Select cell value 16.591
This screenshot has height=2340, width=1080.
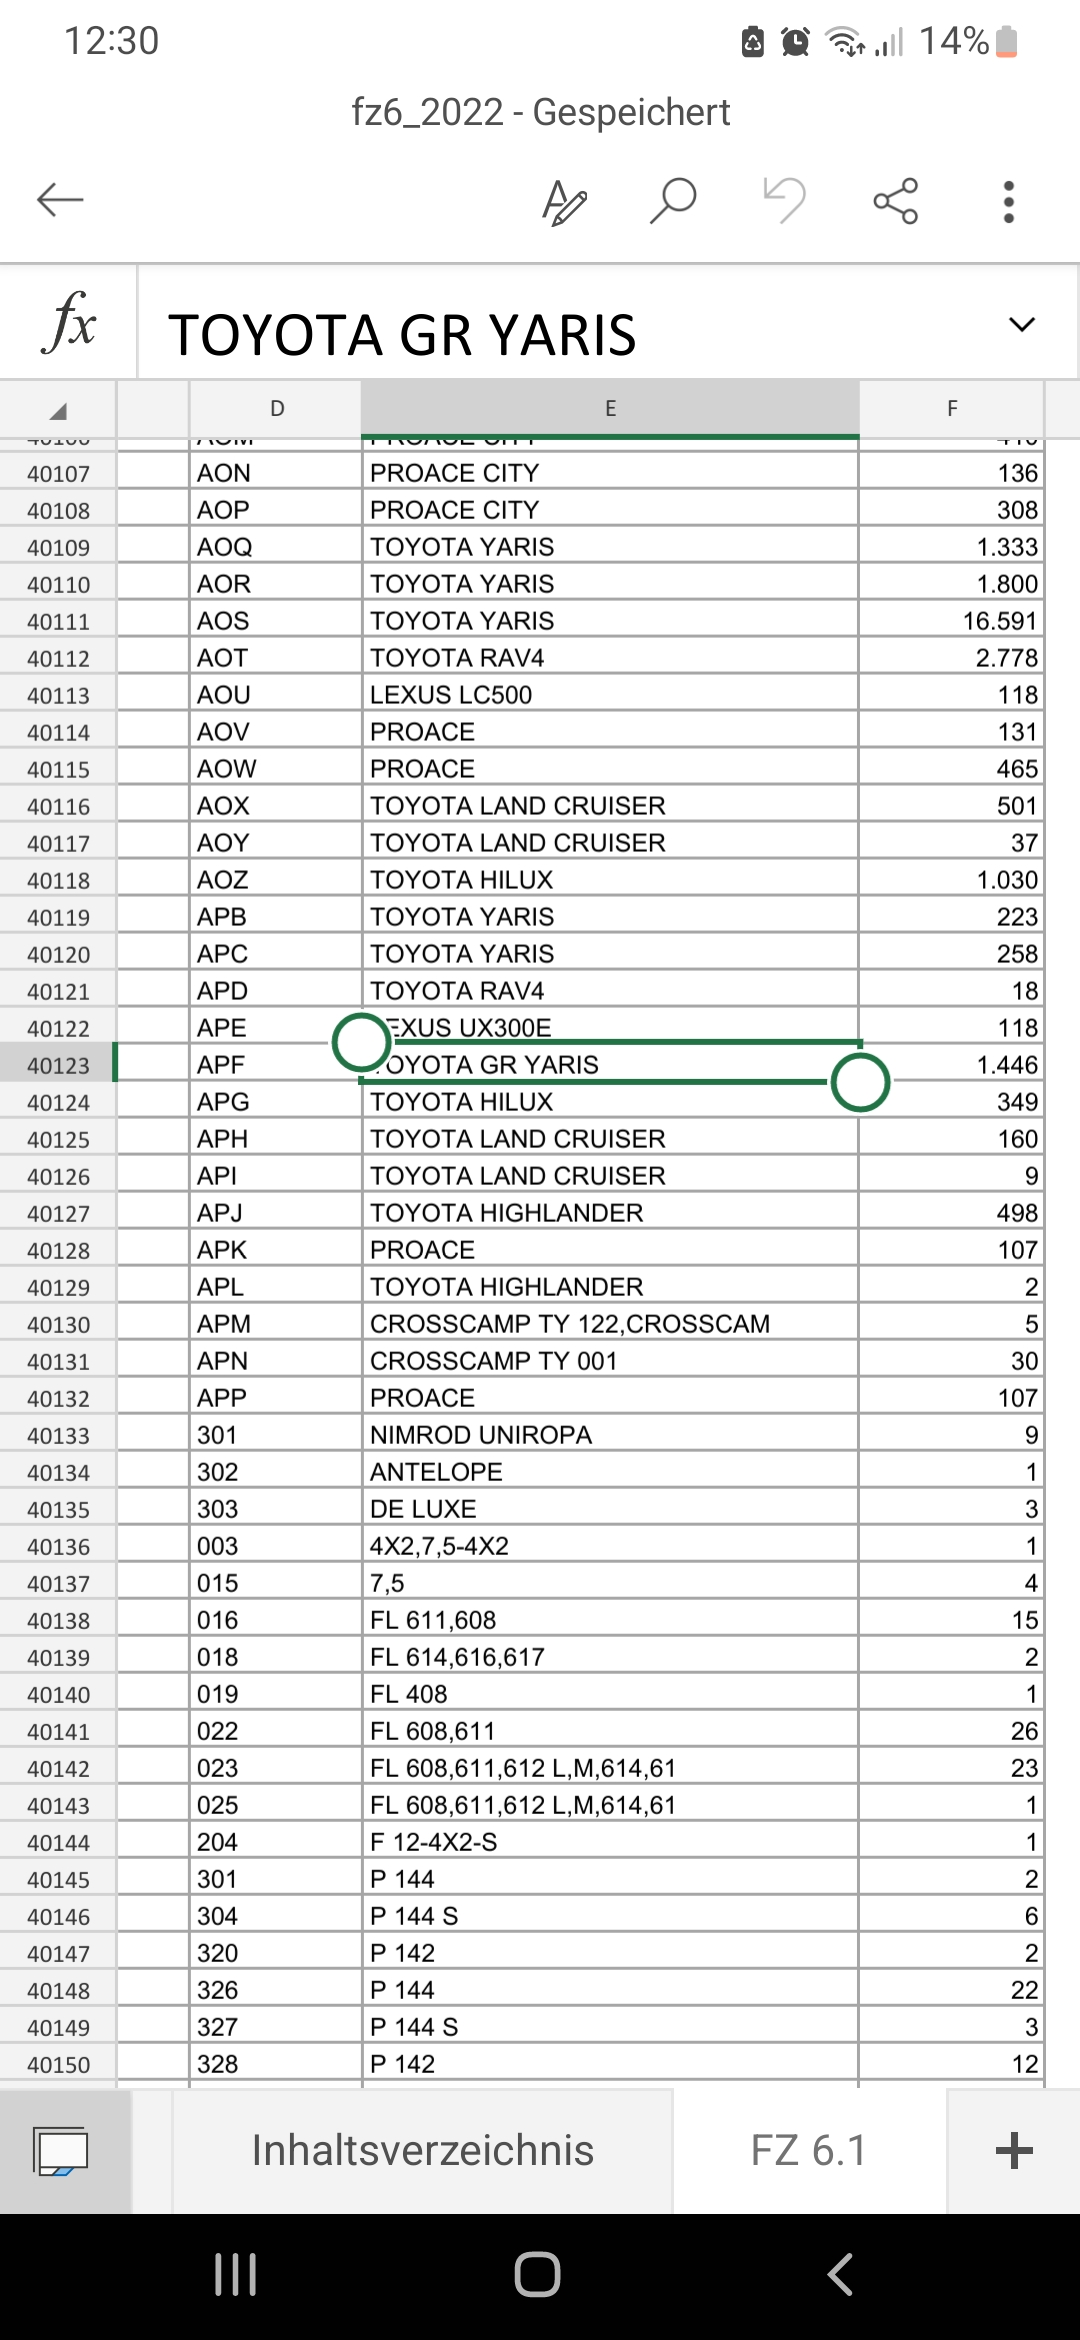pyautogui.click(x=951, y=621)
